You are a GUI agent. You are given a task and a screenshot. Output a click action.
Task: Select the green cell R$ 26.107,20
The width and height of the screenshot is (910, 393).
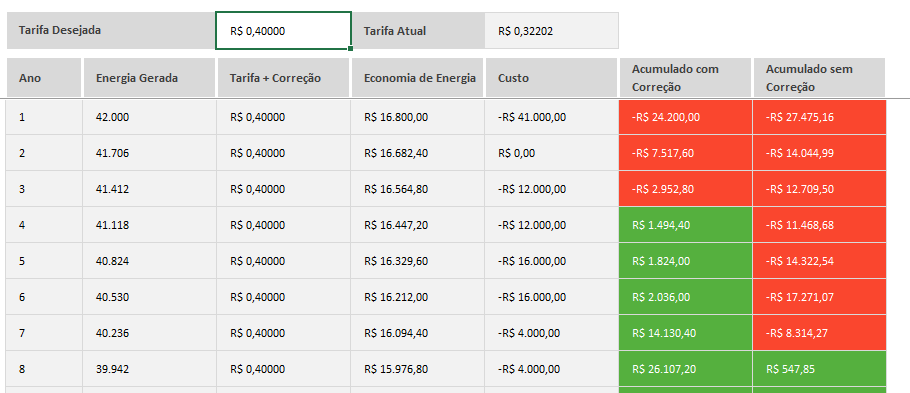click(x=685, y=369)
